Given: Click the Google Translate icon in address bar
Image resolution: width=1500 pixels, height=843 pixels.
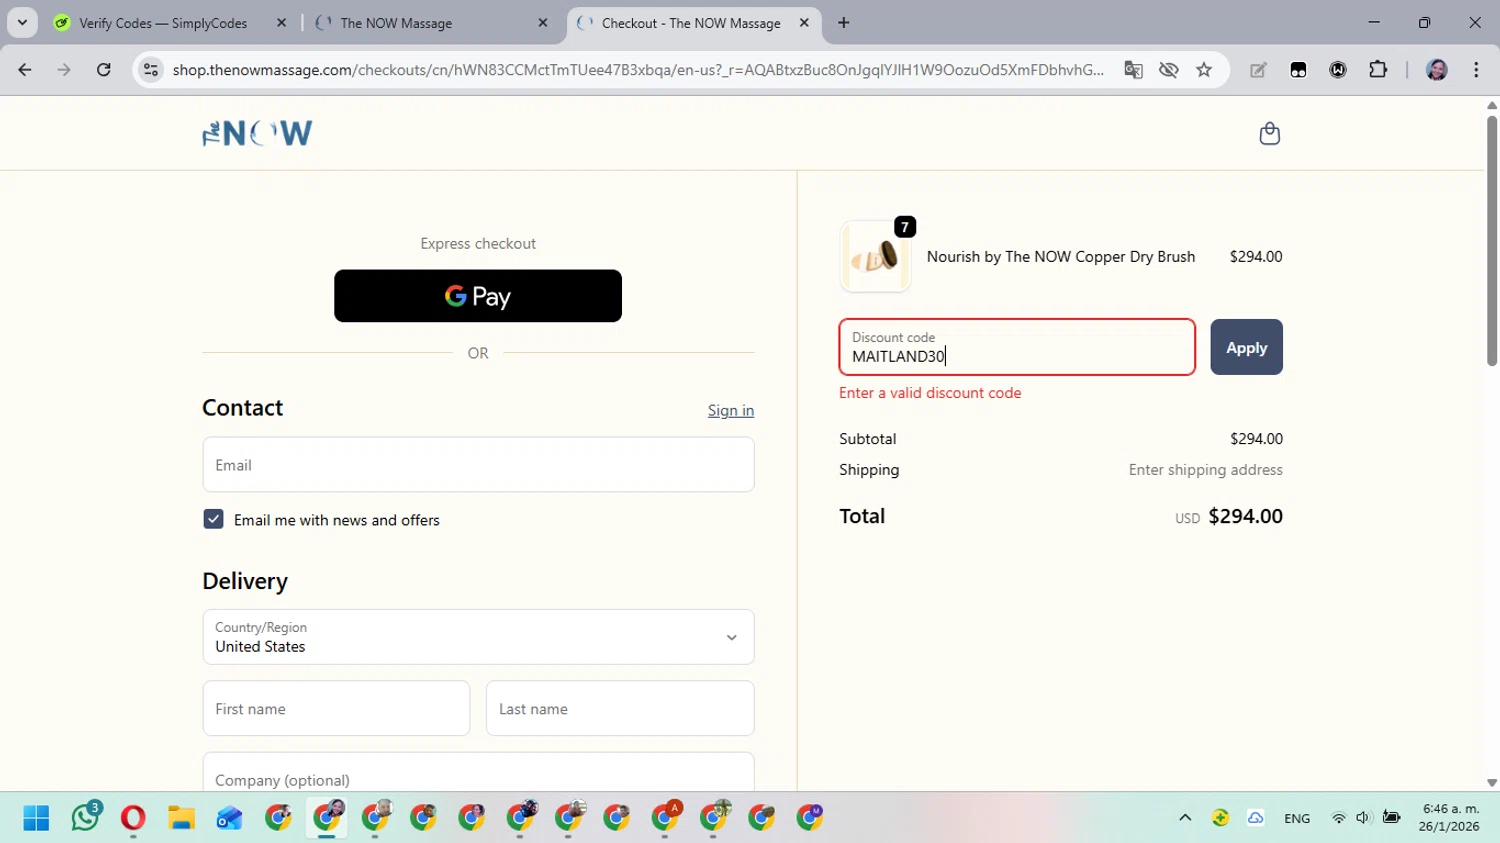Looking at the screenshot, I should click(1133, 70).
